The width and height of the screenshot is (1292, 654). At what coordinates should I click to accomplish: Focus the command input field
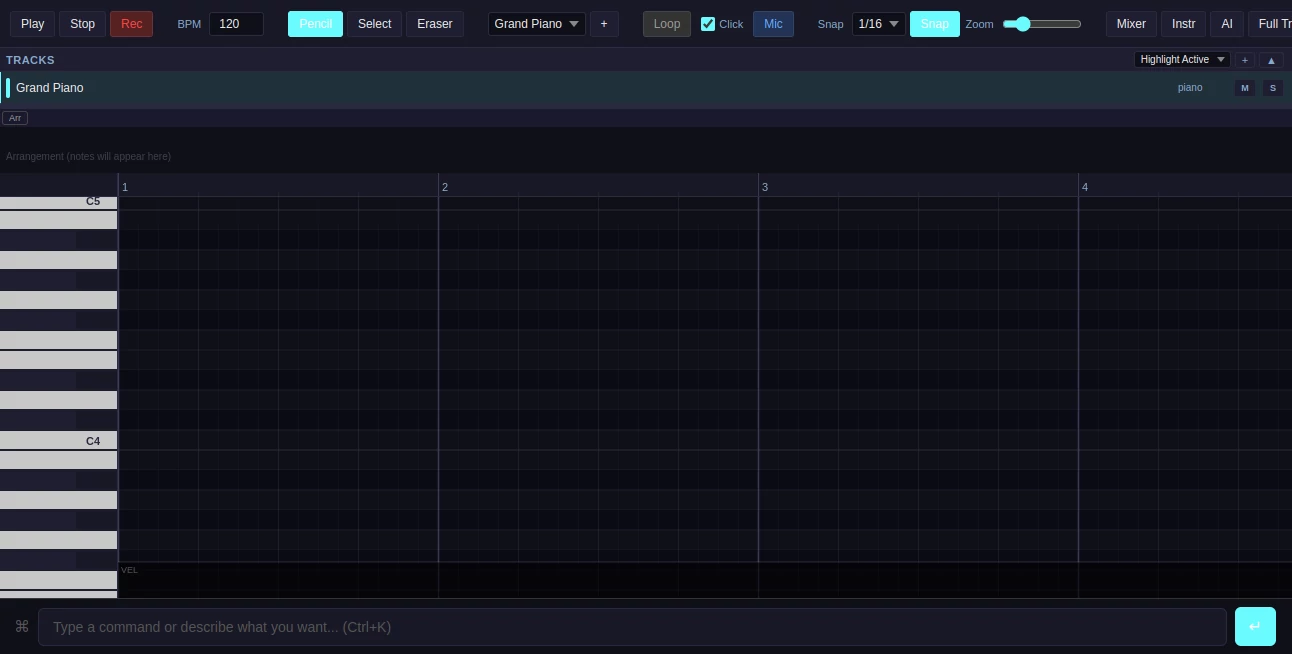632,627
